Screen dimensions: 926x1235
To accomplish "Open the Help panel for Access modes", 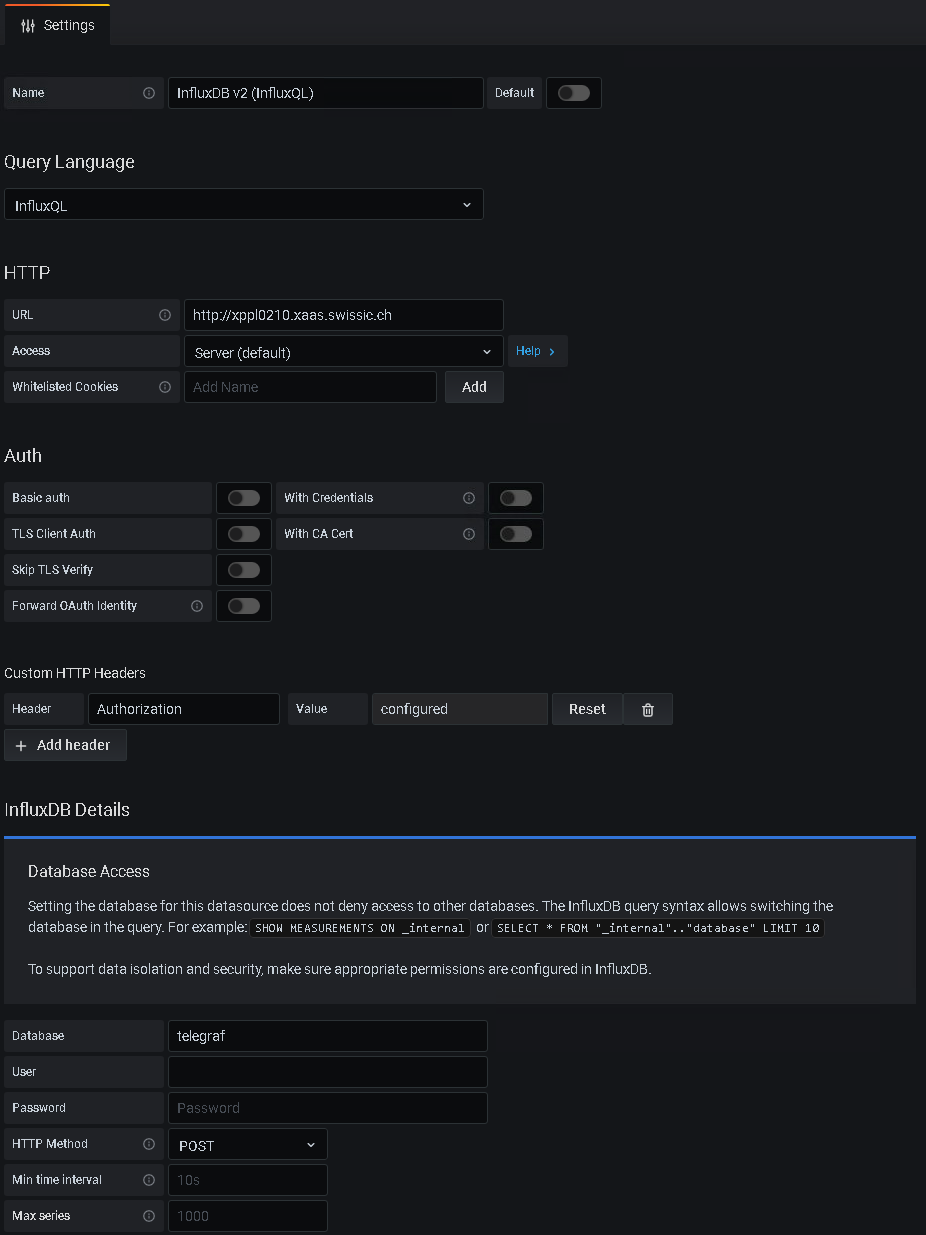I will point(537,350).
